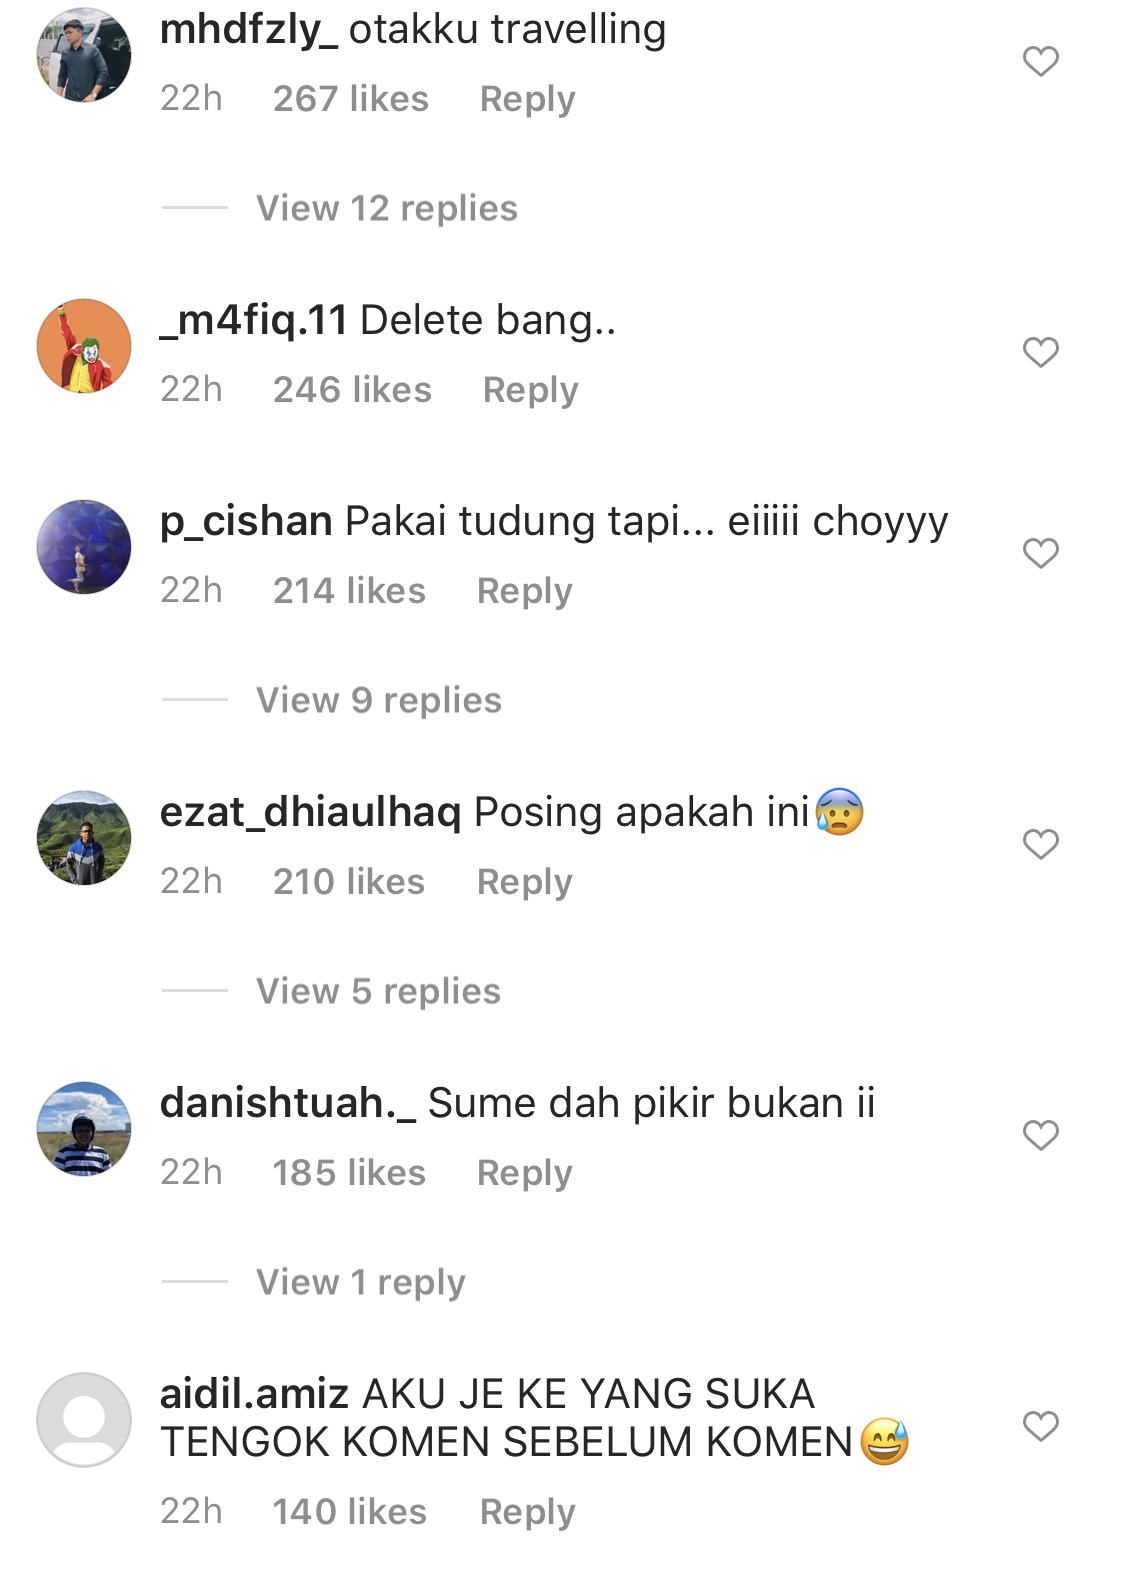Show View 1 reply under danishtuah._
This screenshot has width=1125, height=1589.
[x=361, y=1282]
